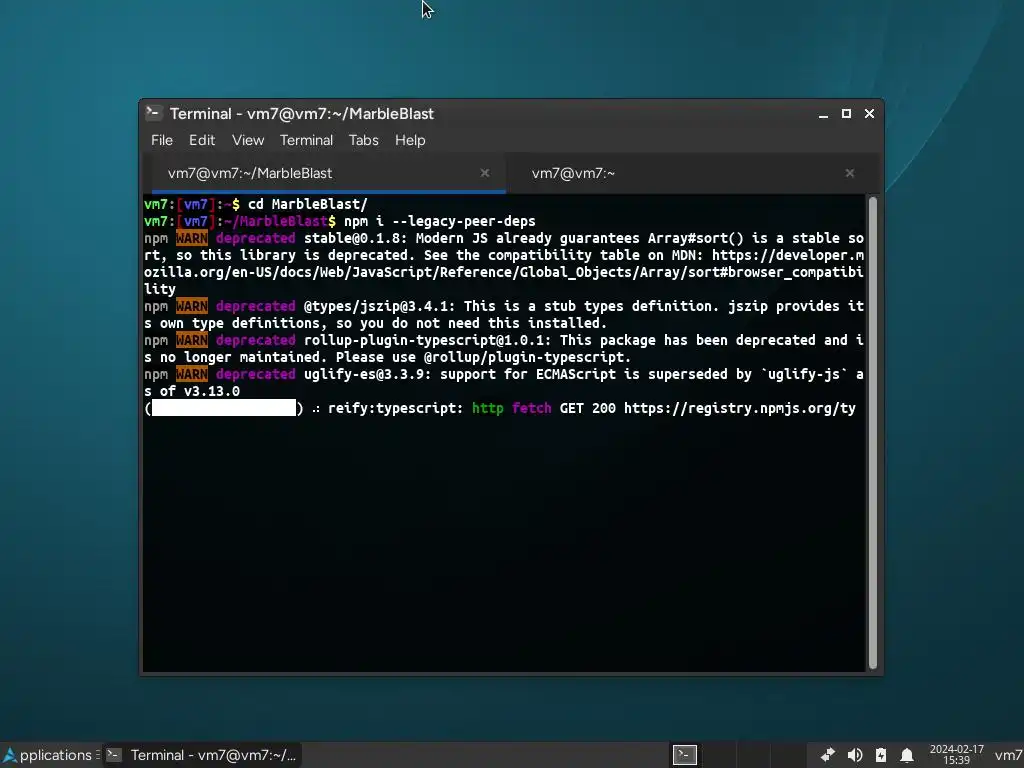Open the Applications menu on the panel
This screenshot has width=1024, height=768.
(x=50, y=755)
